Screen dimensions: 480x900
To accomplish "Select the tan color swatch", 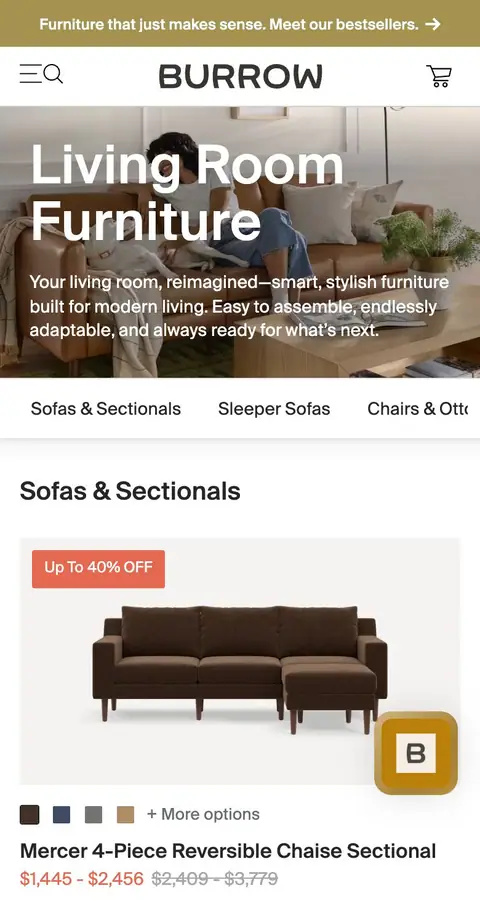I will (x=125, y=814).
